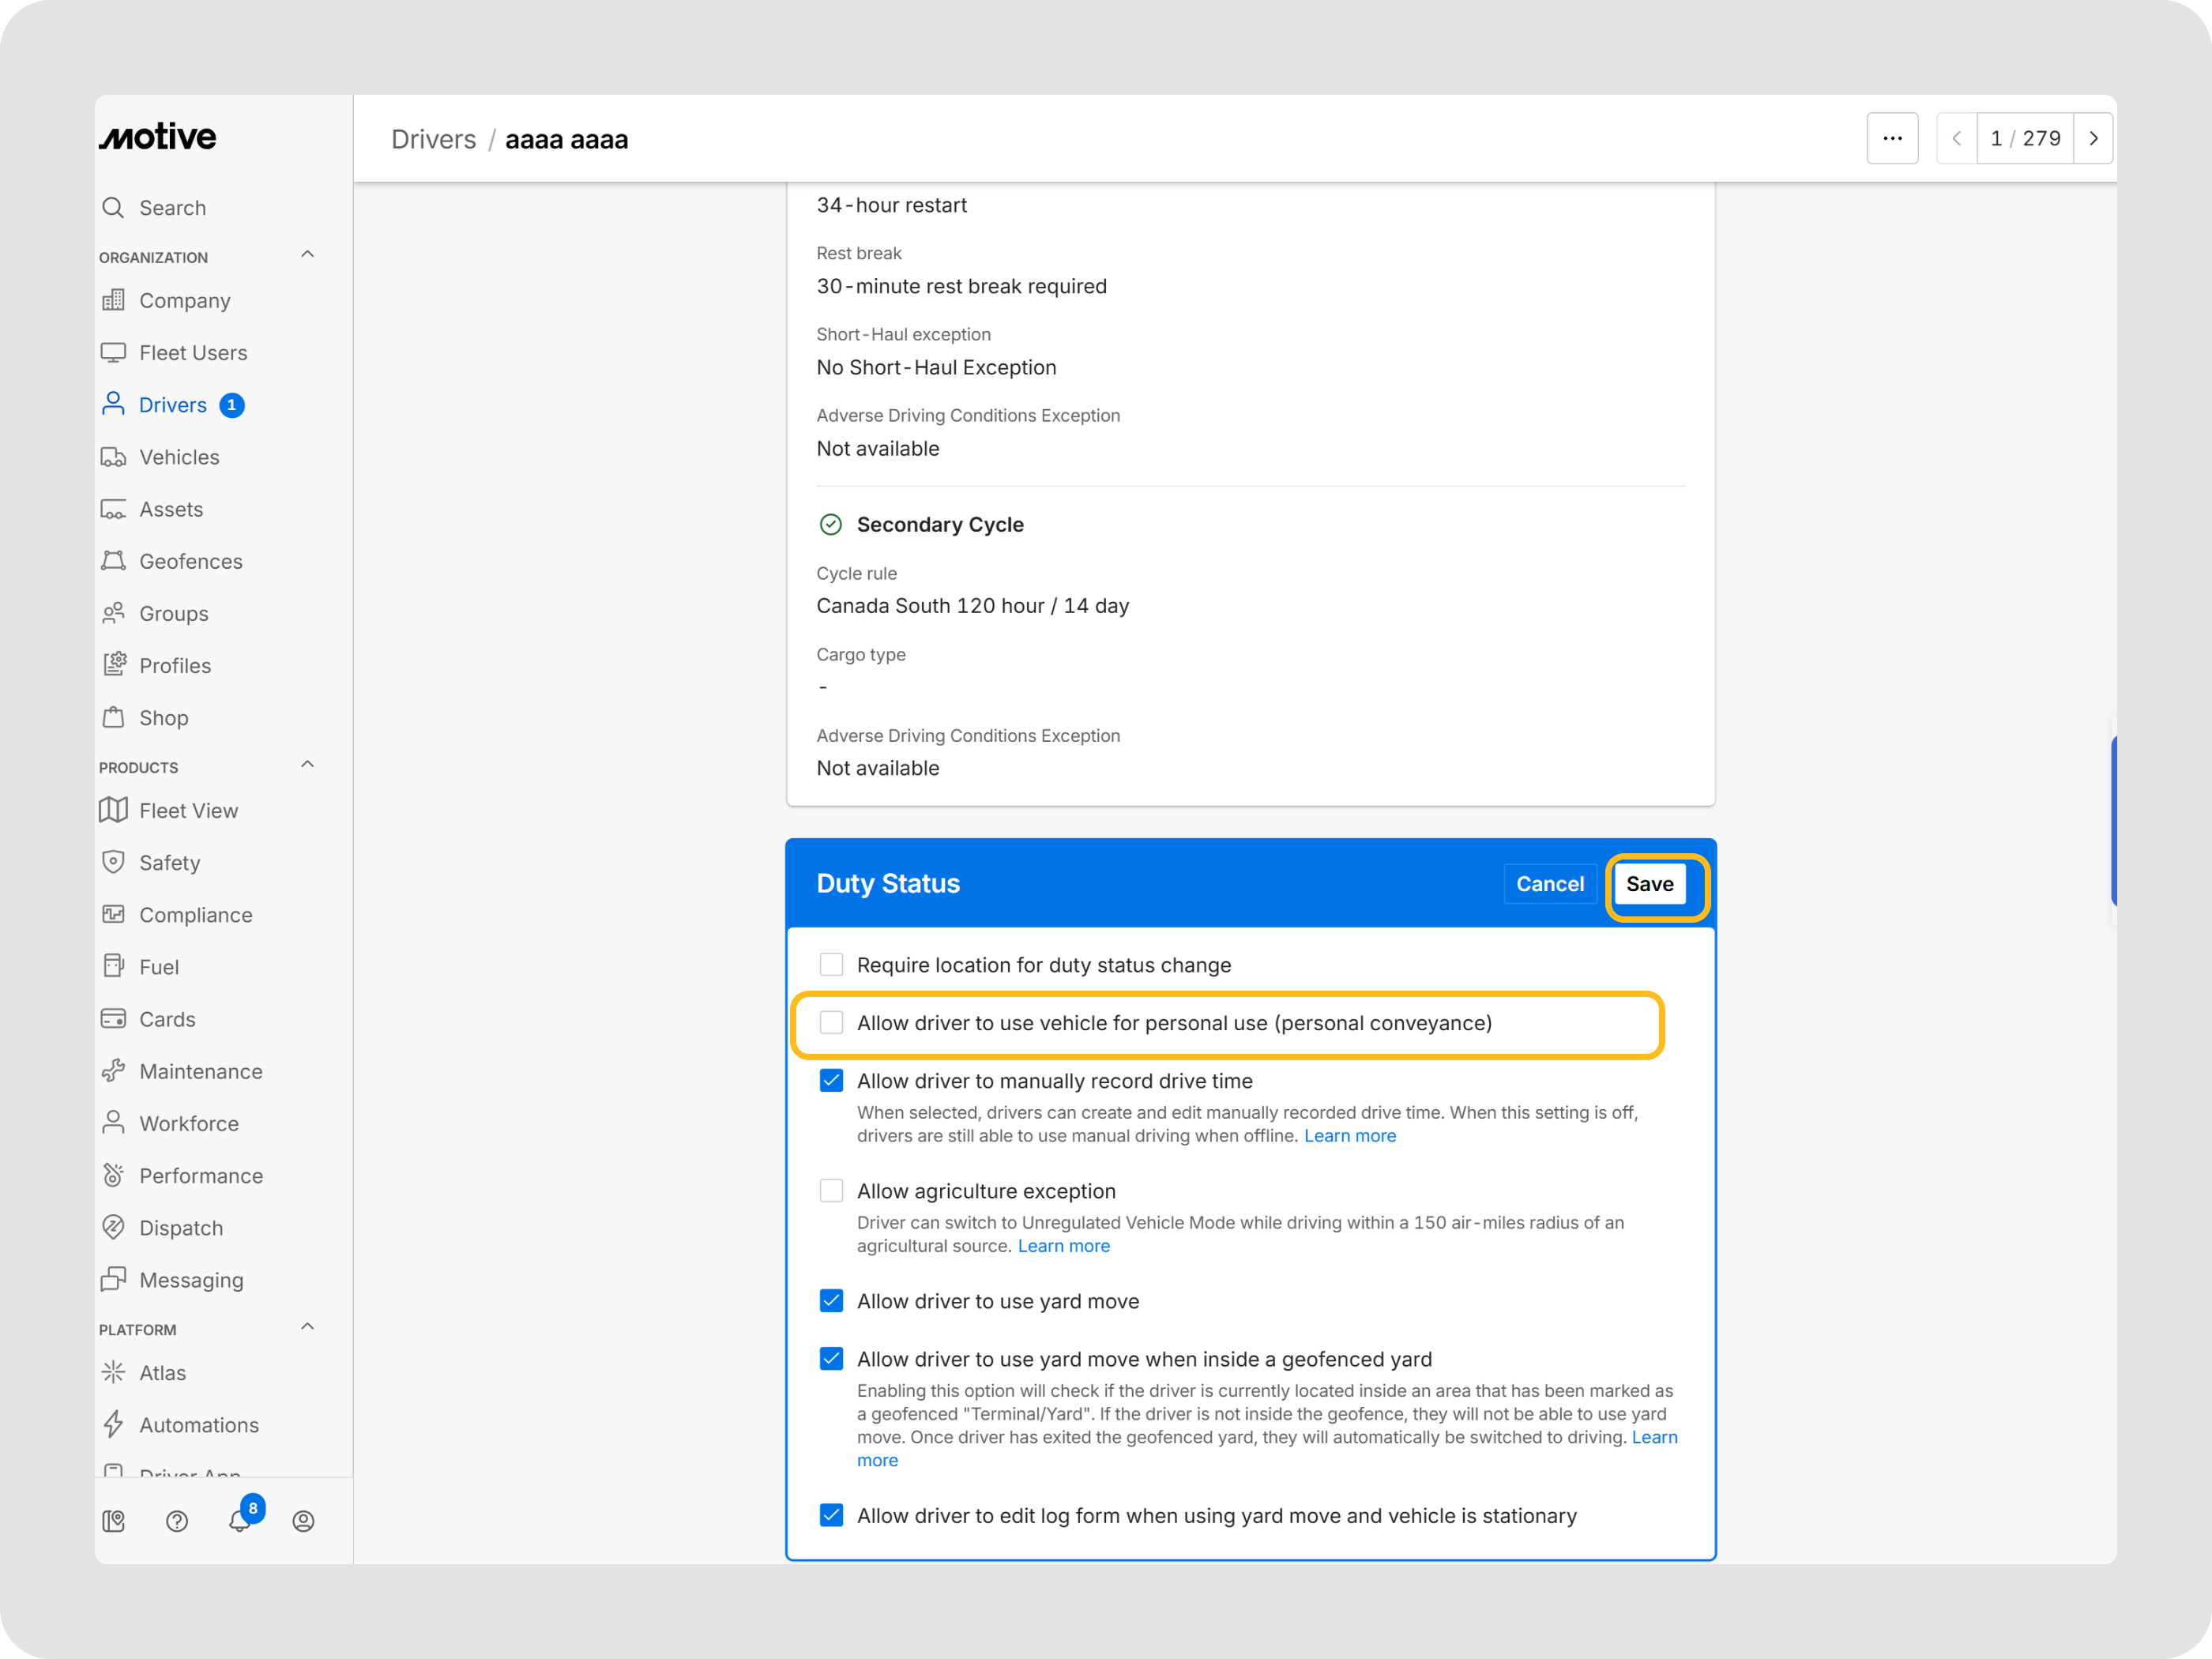Click the 1 / 279 page counter
The image size is (2212, 1659).
[2025, 138]
